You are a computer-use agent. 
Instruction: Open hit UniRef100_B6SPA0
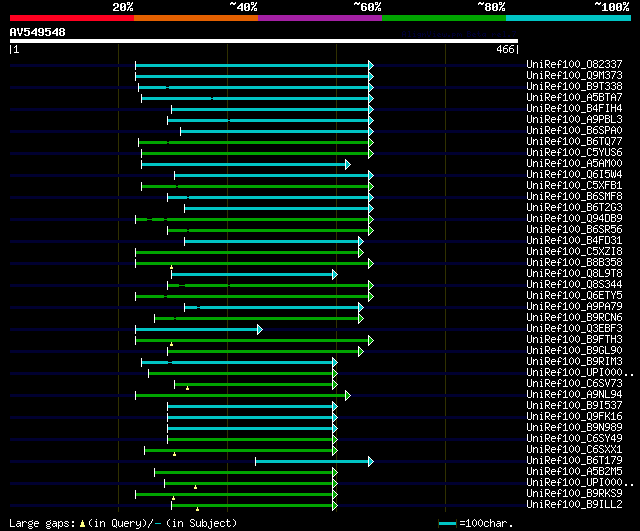click(574, 131)
